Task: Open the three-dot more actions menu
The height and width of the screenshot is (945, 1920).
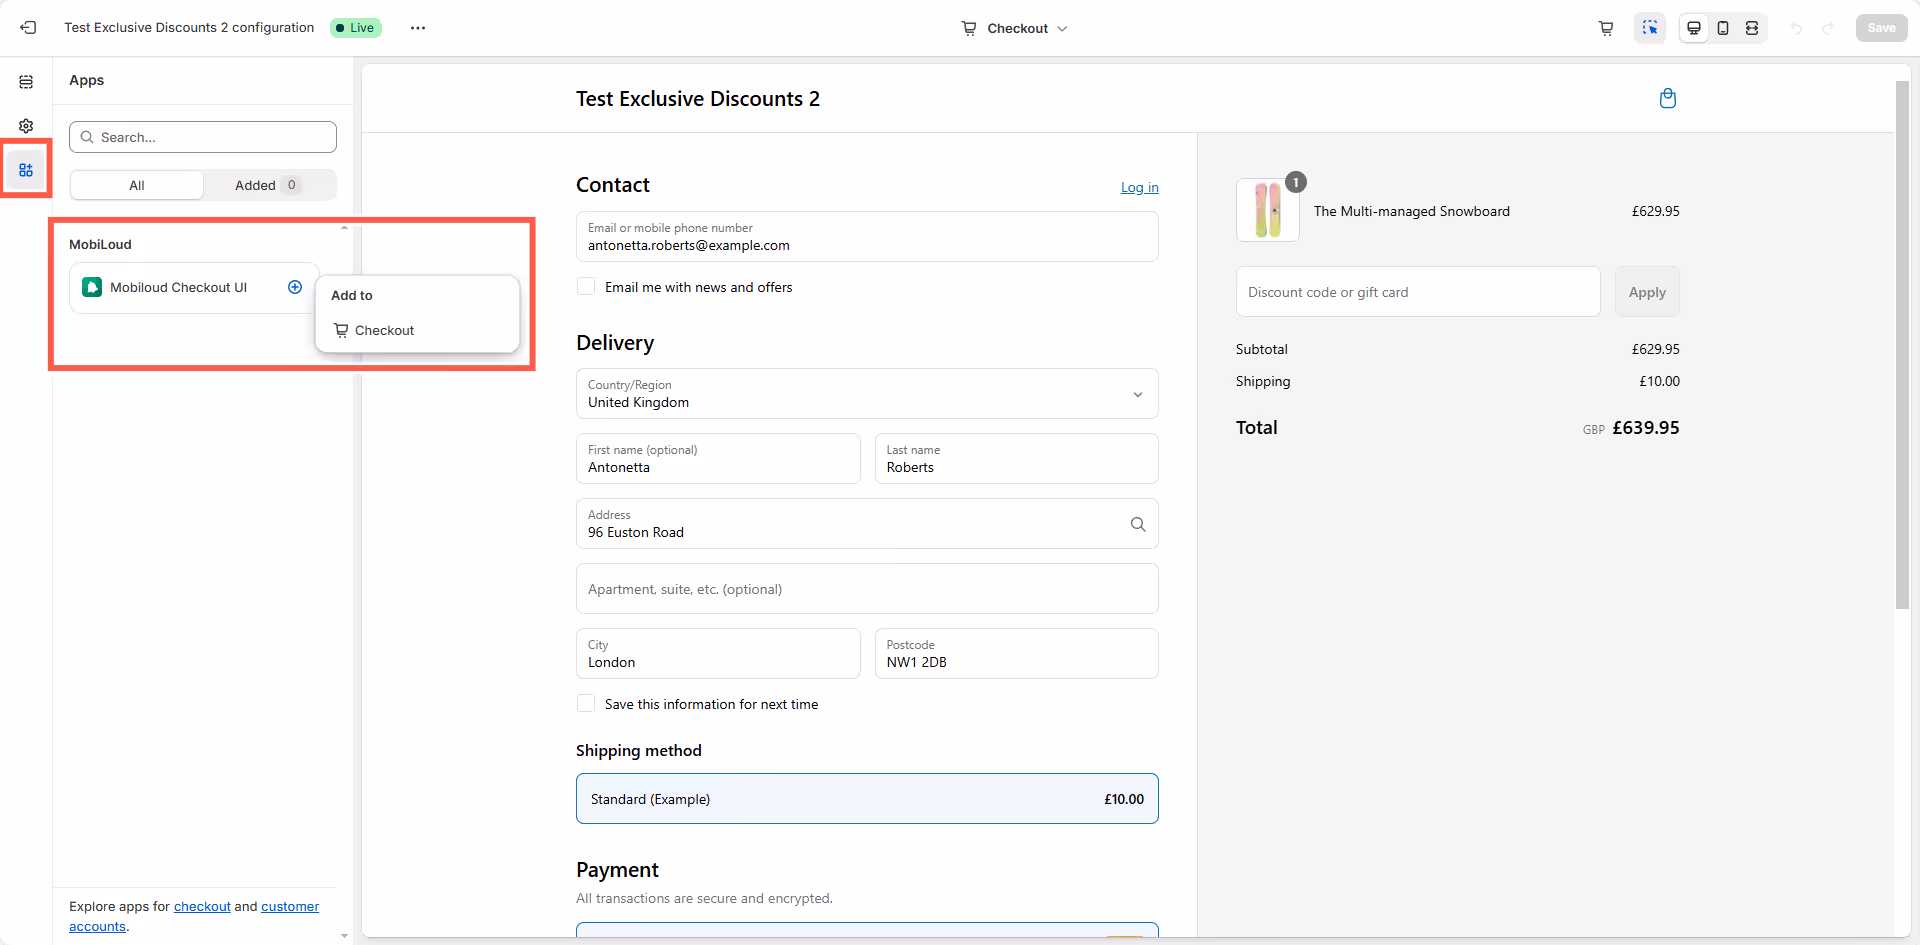Action: [418, 28]
